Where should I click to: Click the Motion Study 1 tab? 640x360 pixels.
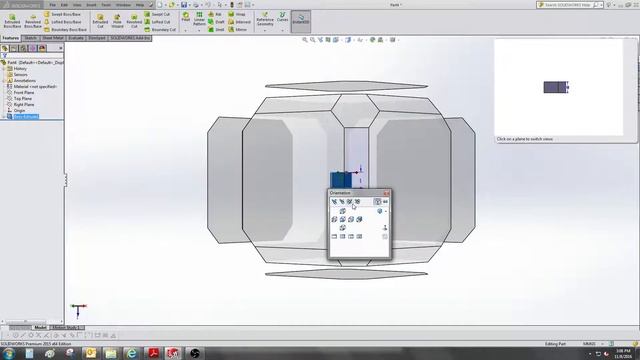click(x=67, y=327)
